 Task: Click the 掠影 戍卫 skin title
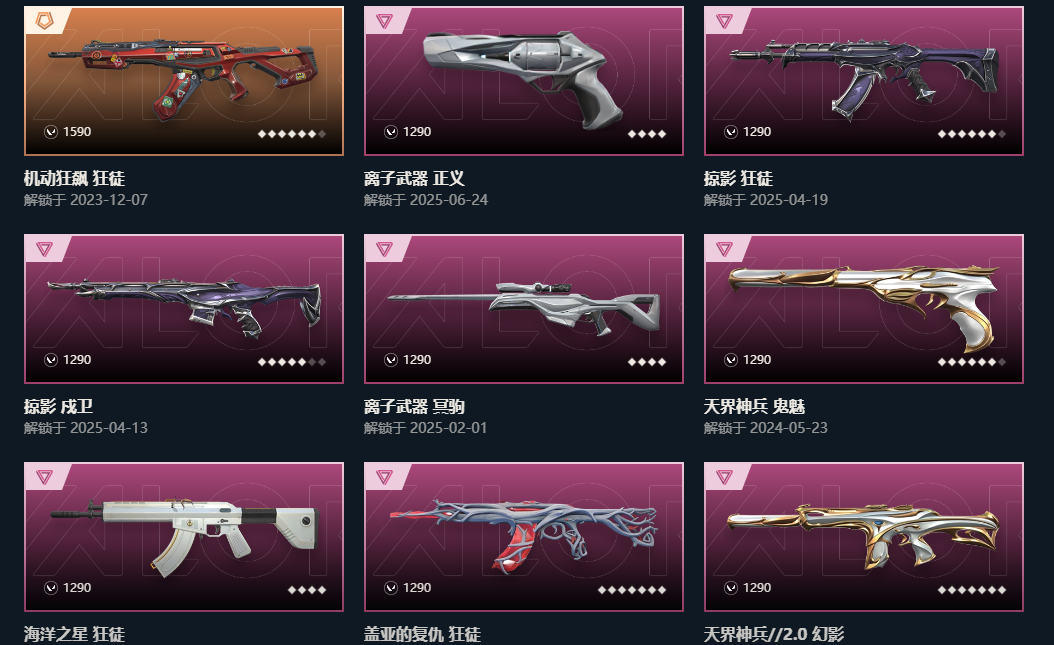pos(58,406)
